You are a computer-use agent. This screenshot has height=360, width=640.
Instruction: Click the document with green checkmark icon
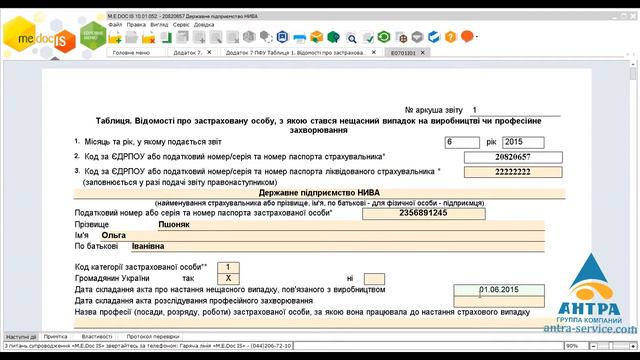tap(367, 38)
